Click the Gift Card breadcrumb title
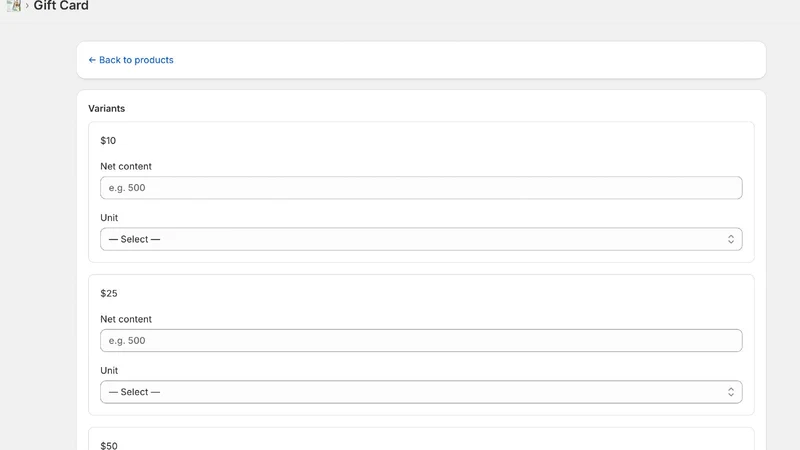The width and height of the screenshot is (800, 450). pos(61,6)
